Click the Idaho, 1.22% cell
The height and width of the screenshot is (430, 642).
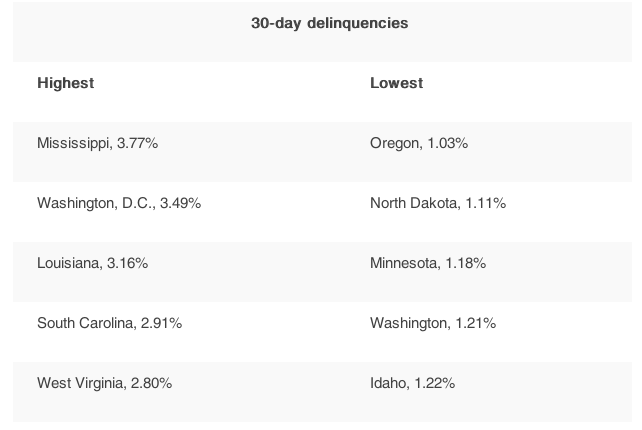pos(413,383)
